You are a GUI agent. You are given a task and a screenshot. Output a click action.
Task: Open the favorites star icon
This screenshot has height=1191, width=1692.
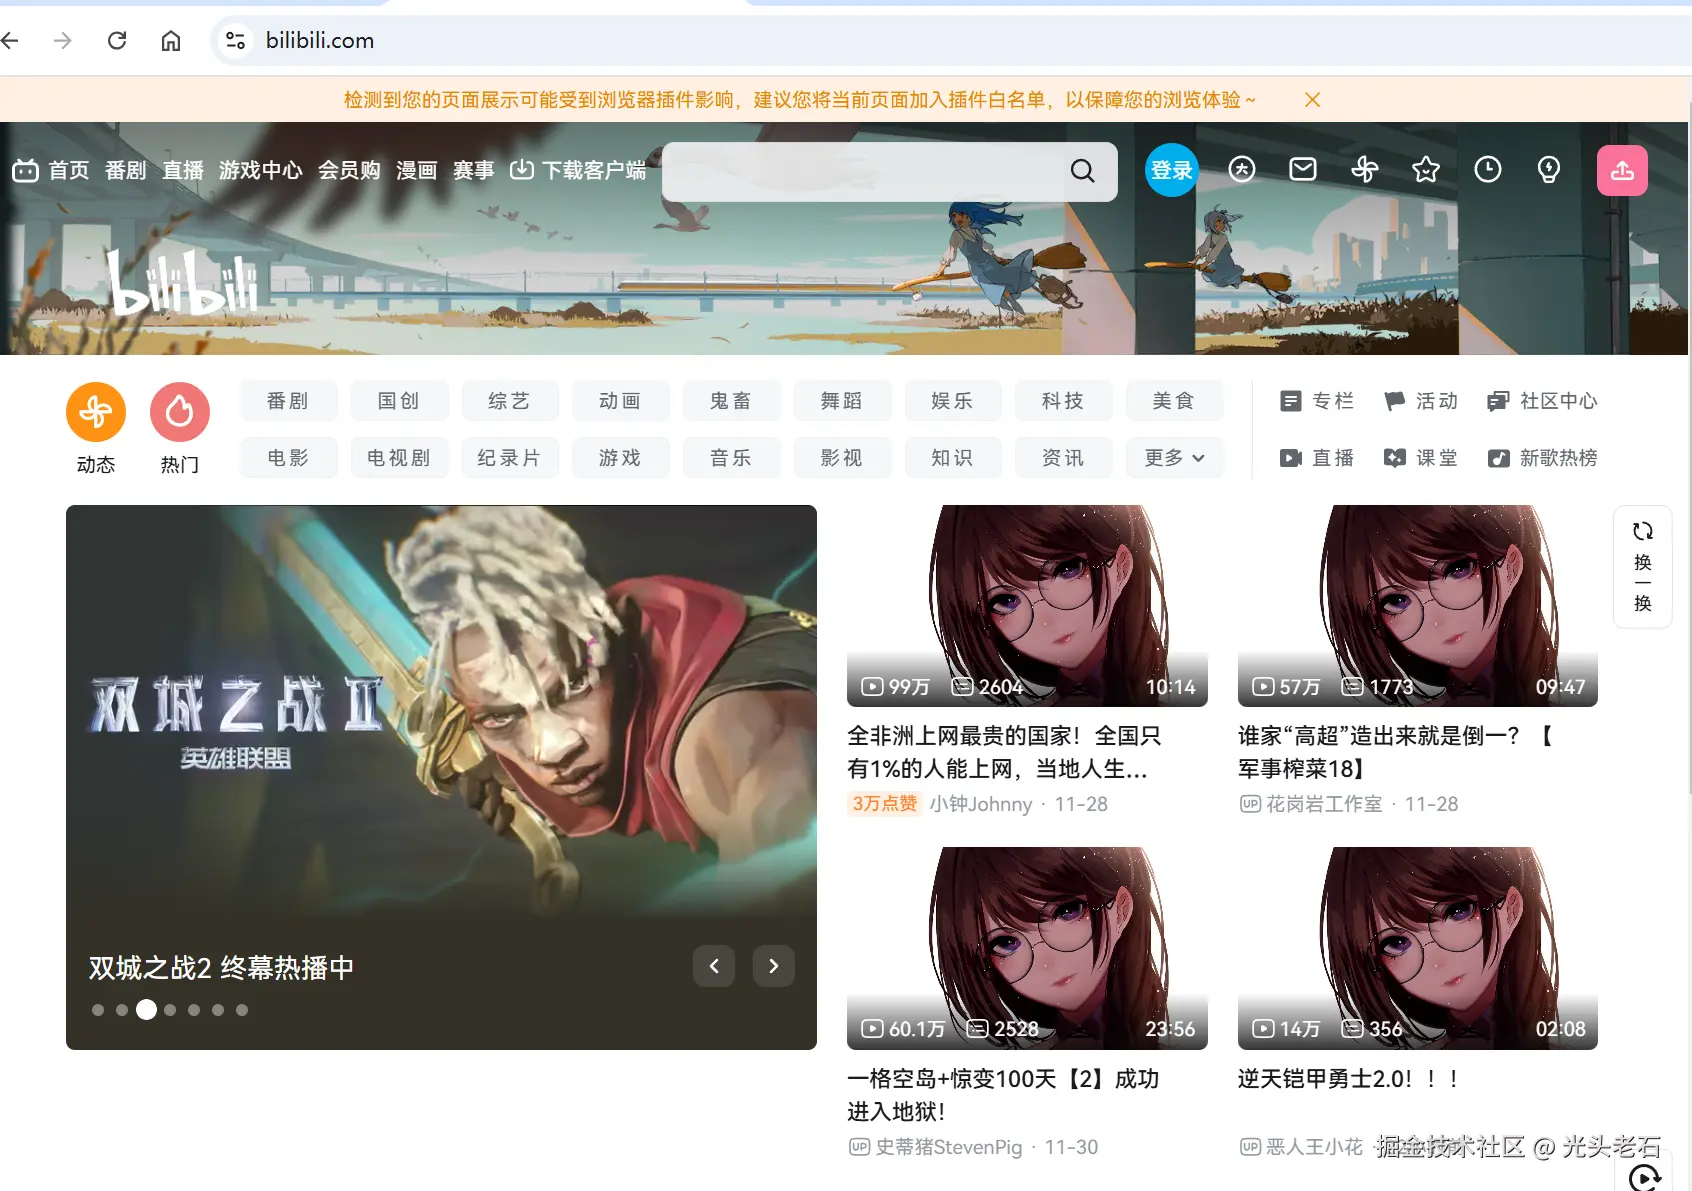tap(1426, 170)
